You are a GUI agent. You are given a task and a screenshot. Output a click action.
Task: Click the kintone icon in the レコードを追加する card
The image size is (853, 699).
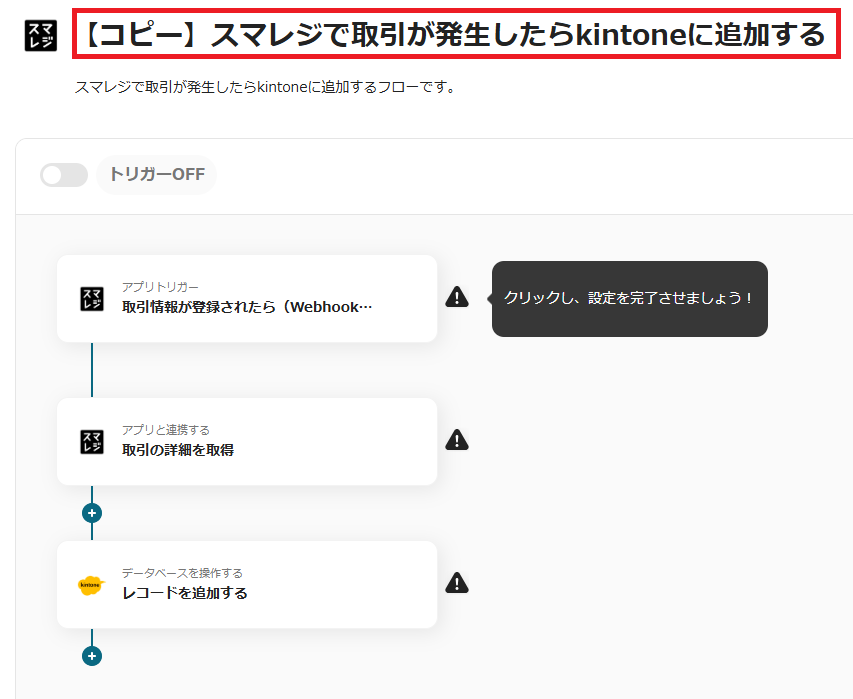coord(90,585)
